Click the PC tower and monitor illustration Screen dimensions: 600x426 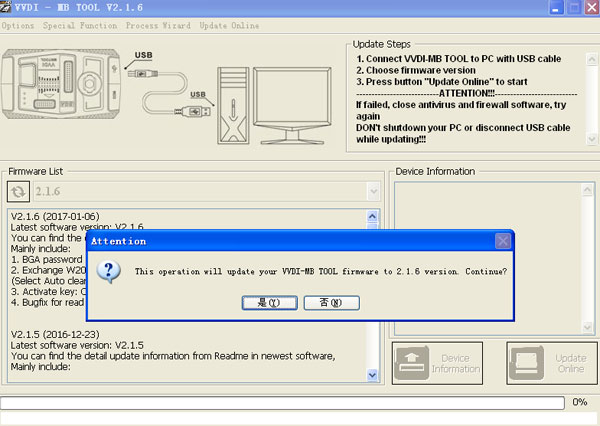274,106
